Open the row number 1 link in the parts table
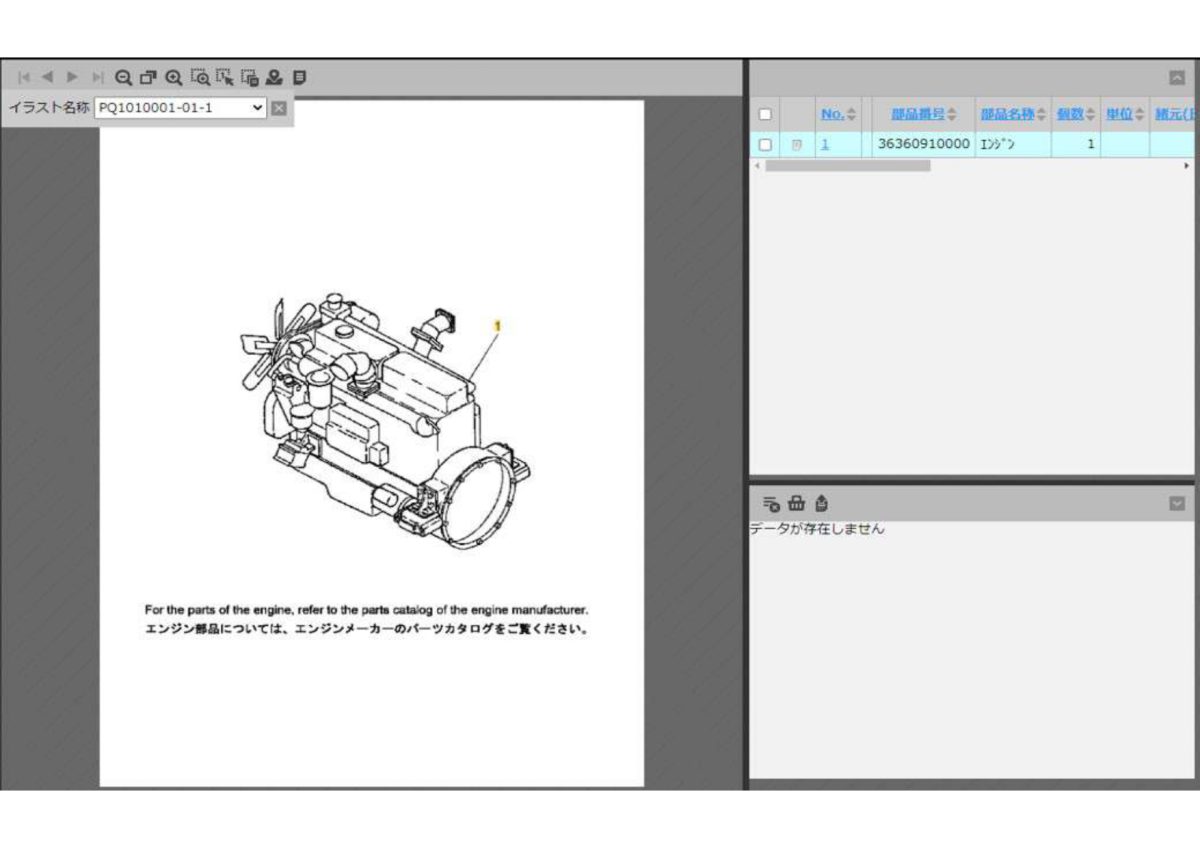This screenshot has height=848, width=1200. (825, 145)
